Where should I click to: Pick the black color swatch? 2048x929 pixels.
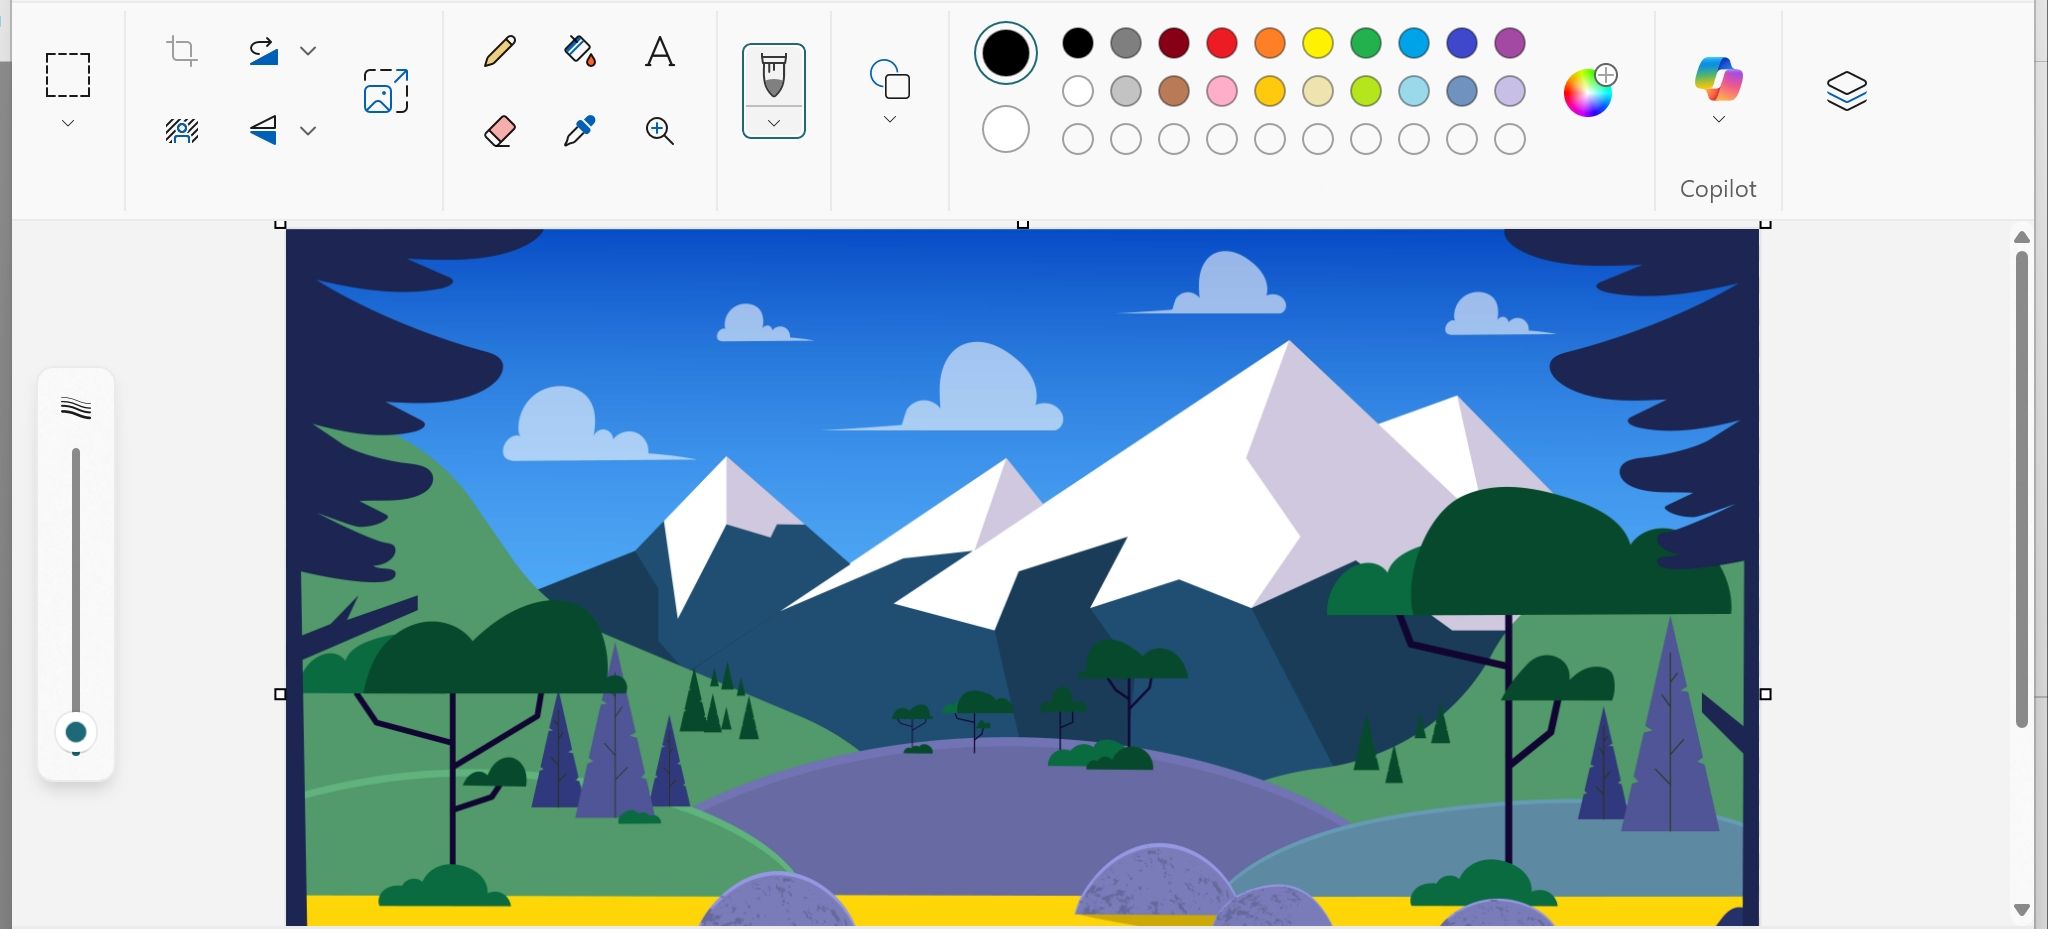pos(1078,43)
